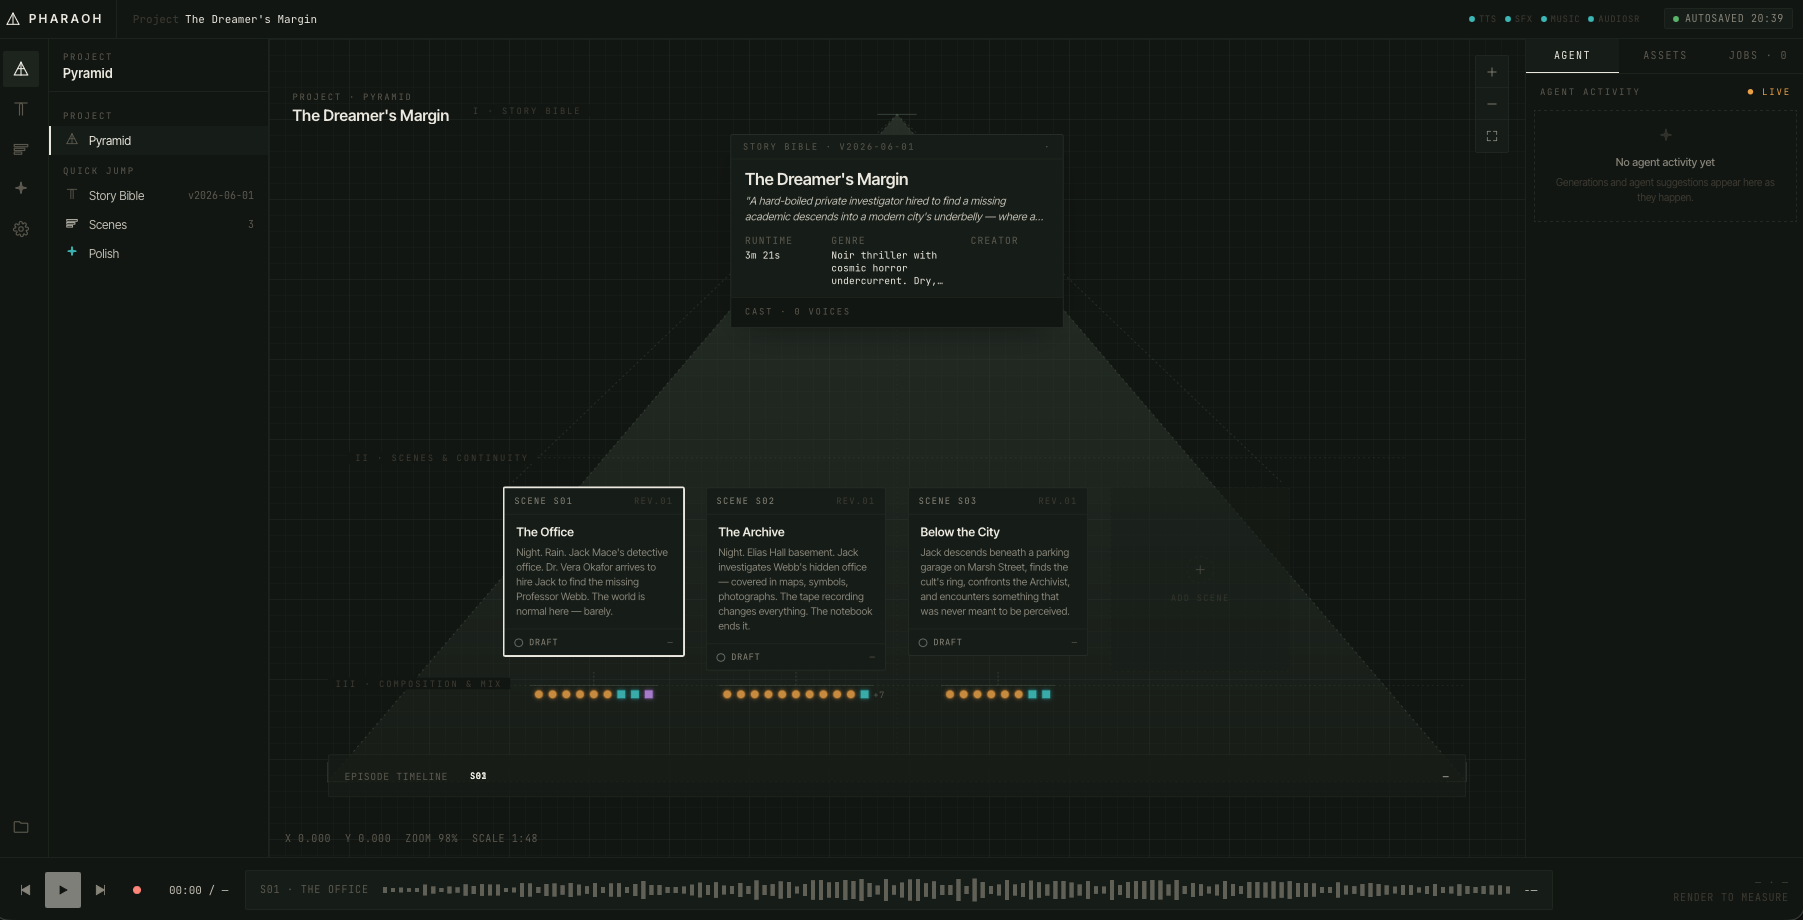Zoom out the canvas with the minus button
1803x920 pixels.
pos(1492,104)
